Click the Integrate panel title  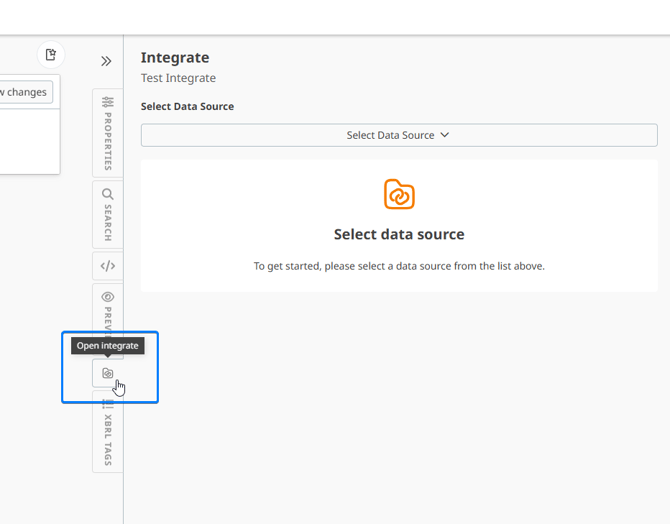point(175,58)
